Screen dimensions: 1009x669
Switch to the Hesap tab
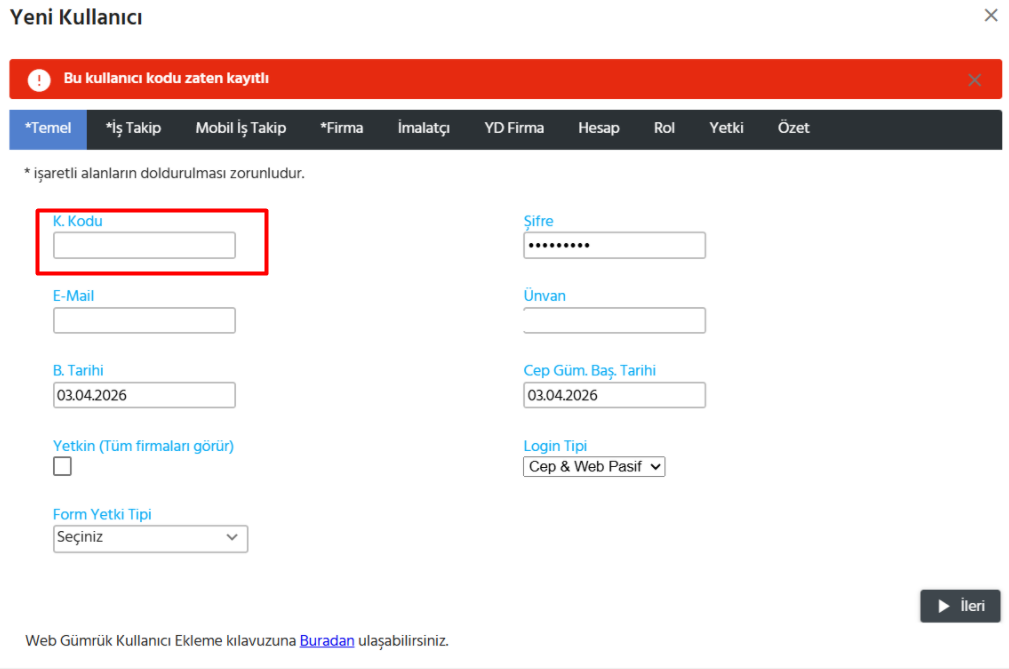coord(598,128)
